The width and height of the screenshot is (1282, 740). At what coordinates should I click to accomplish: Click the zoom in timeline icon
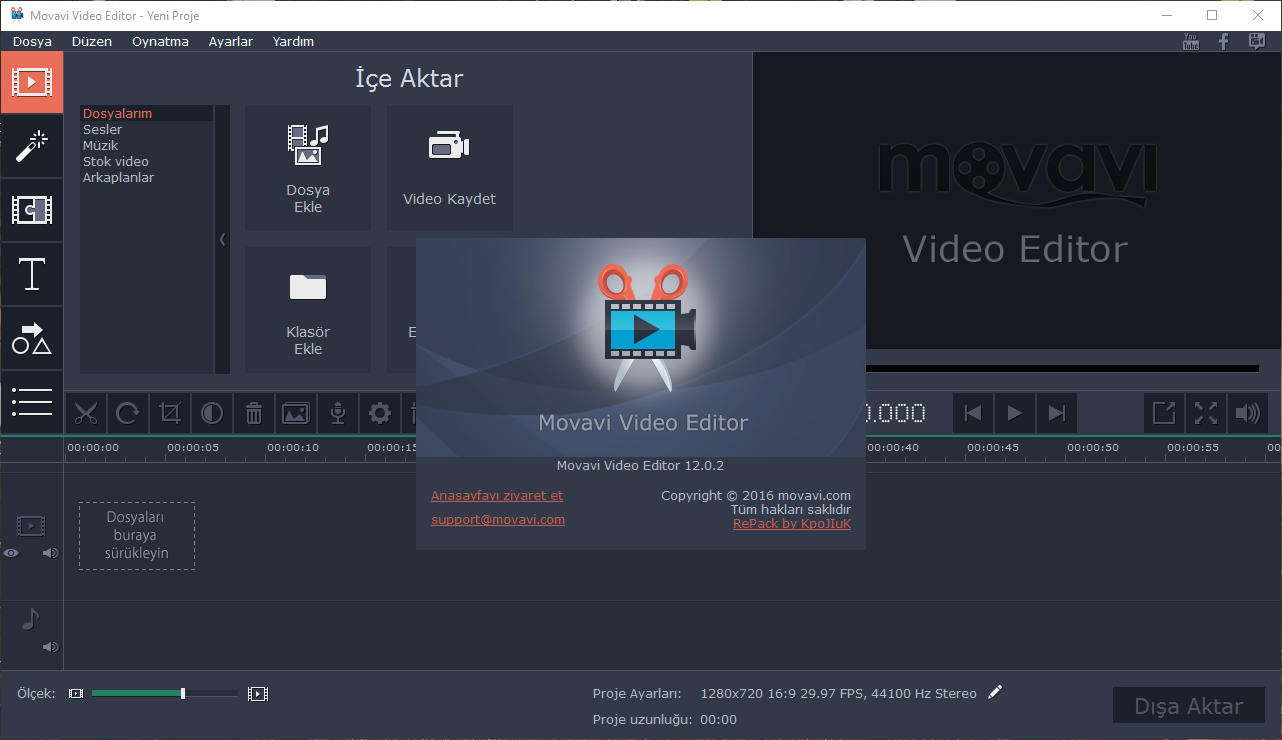tap(258, 693)
